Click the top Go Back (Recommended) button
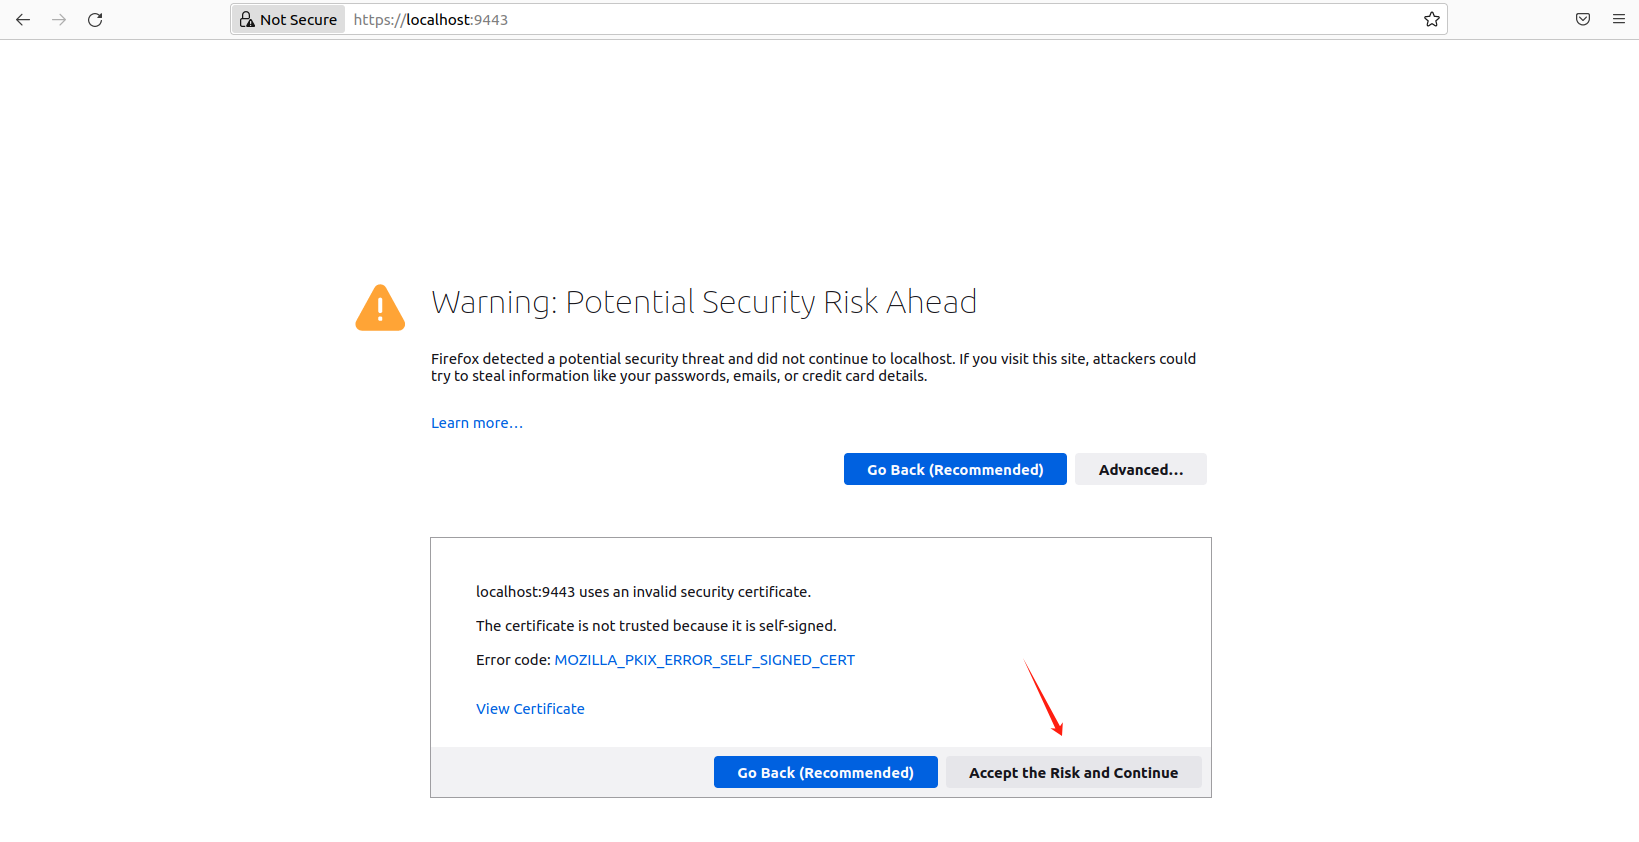Viewport: 1639px width, 842px height. coord(955,469)
